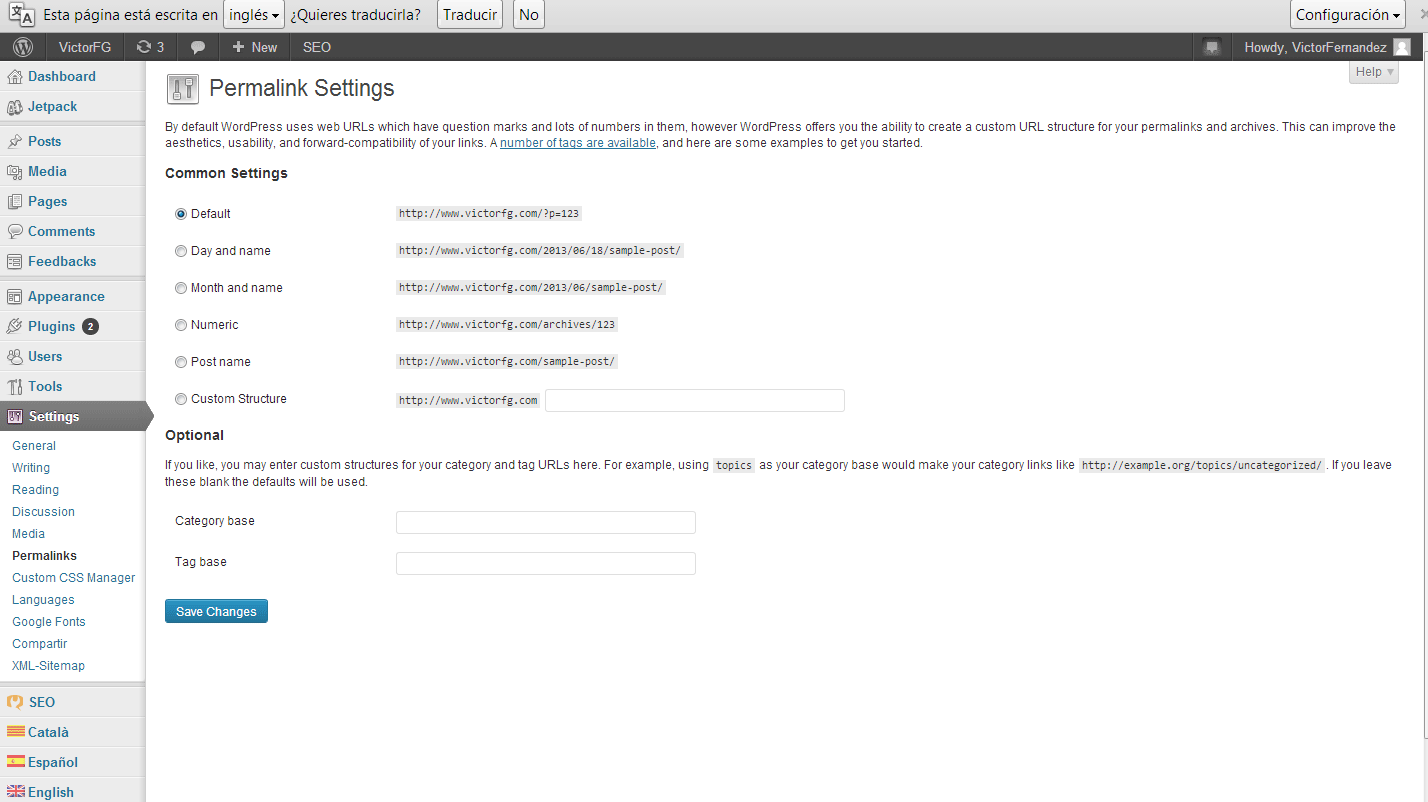Image resolution: width=1428 pixels, height=802 pixels.
Task: Click the Users sidebar icon
Action: [x=15, y=357]
